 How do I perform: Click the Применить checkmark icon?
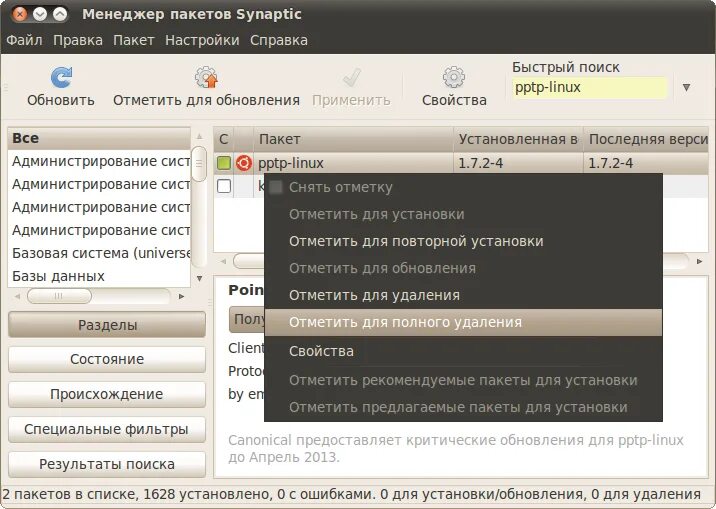click(352, 78)
